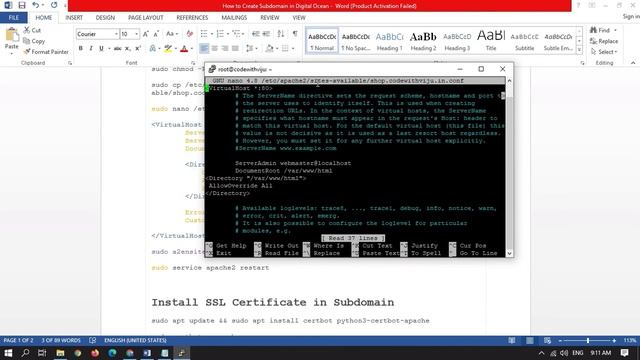The width and height of the screenshot is (640, 360).
Task: Apply the Title style
Action: [x=491, y=41]
